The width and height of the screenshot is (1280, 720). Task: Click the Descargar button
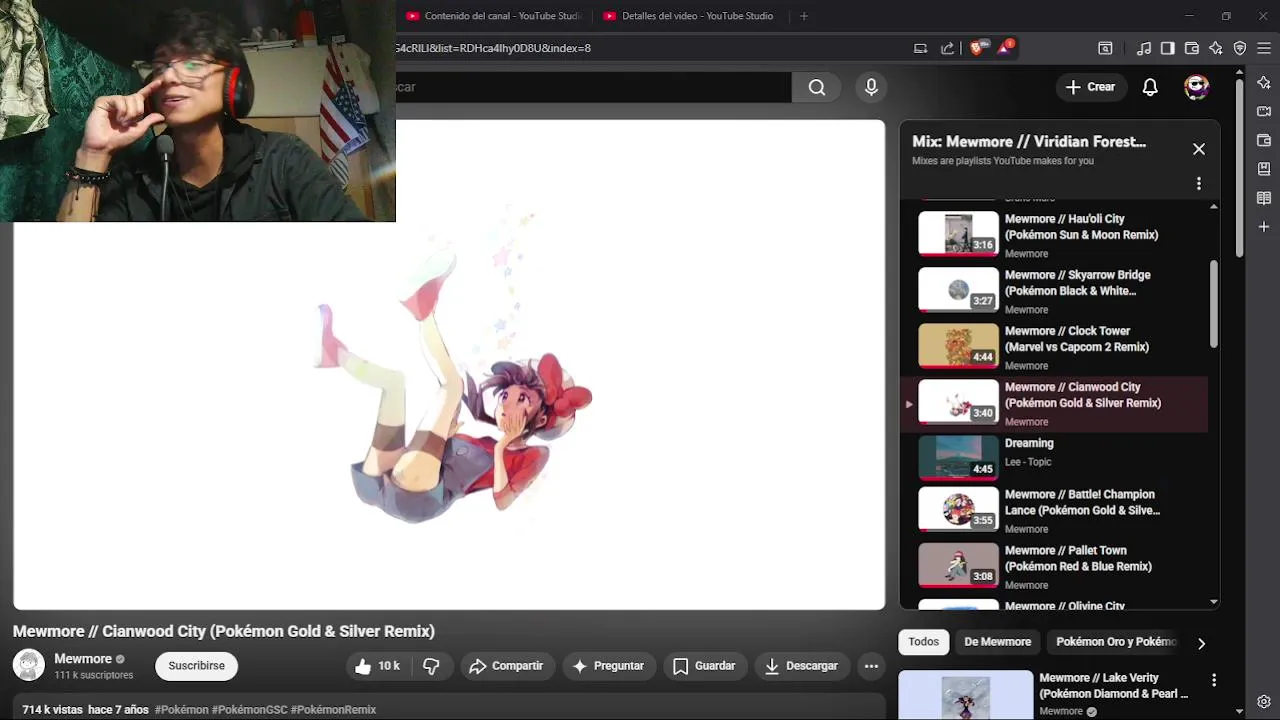(x=802, y=666)
